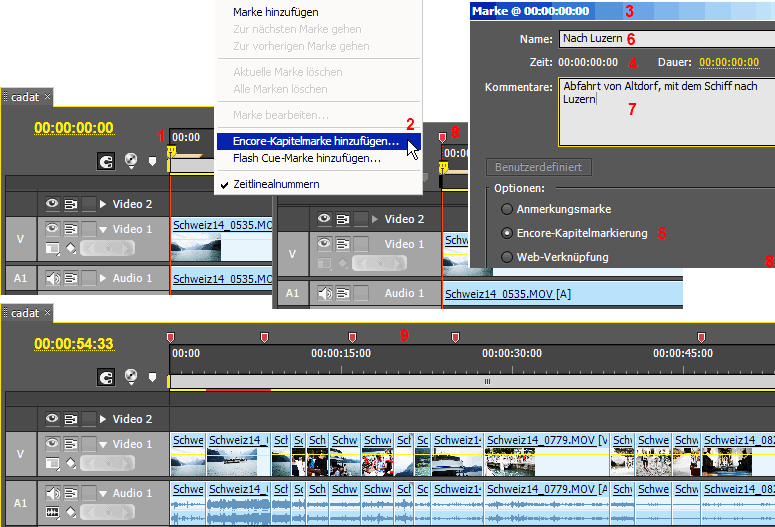Choose Encore-Kapitelmarke hinzufügen menu entry

(319, 141)
